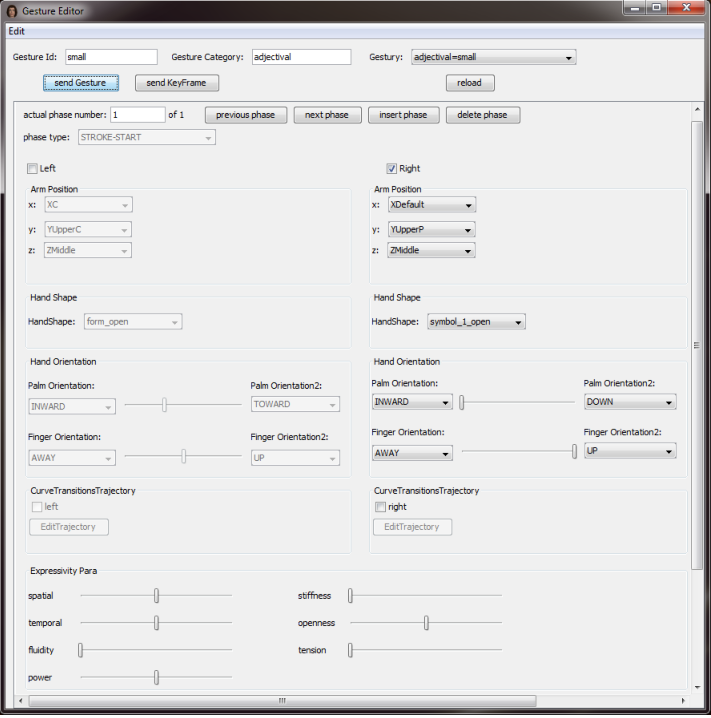This screenshot has height=718, width=711.
Task: Open right arm x position XDefault dropdown
Action: pyautogui.click(x=432, y=205)
